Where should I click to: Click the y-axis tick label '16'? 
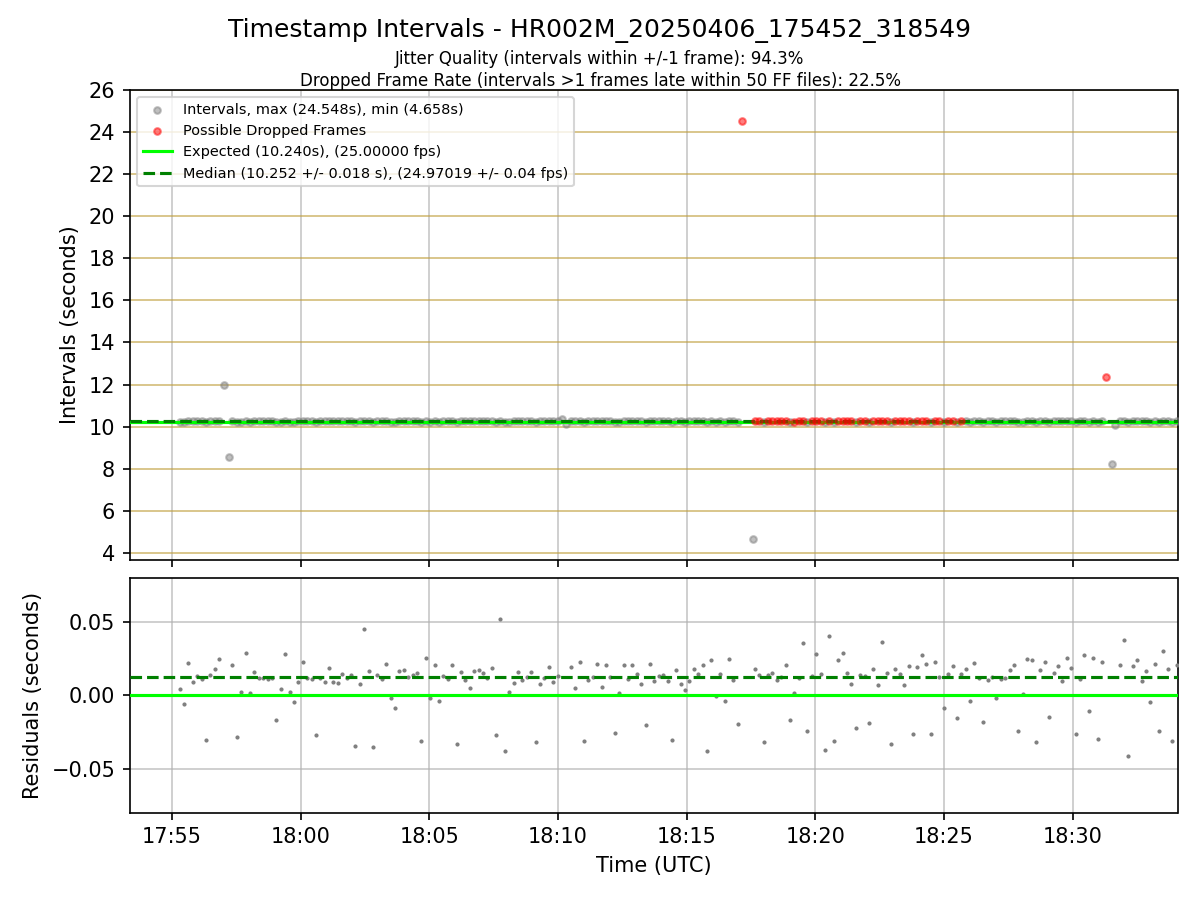point(103,301)
